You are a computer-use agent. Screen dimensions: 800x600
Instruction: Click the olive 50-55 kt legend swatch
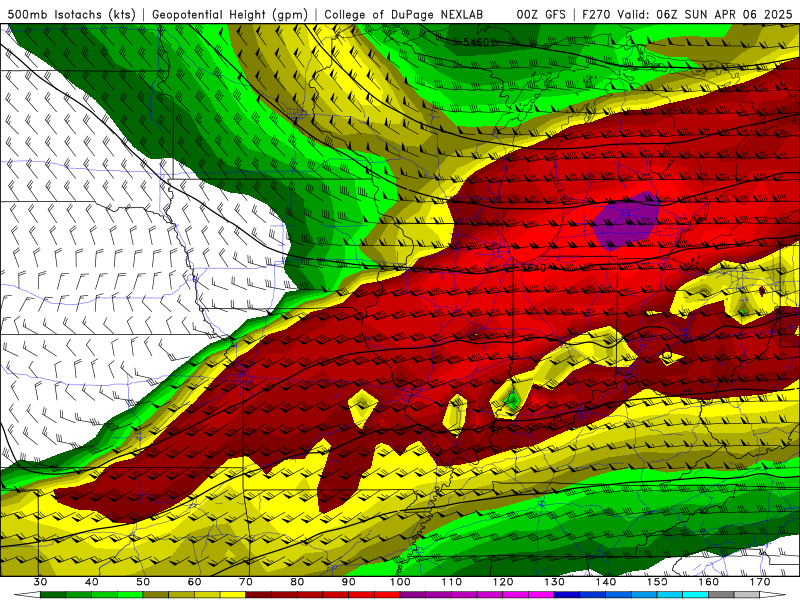[156, 595]
